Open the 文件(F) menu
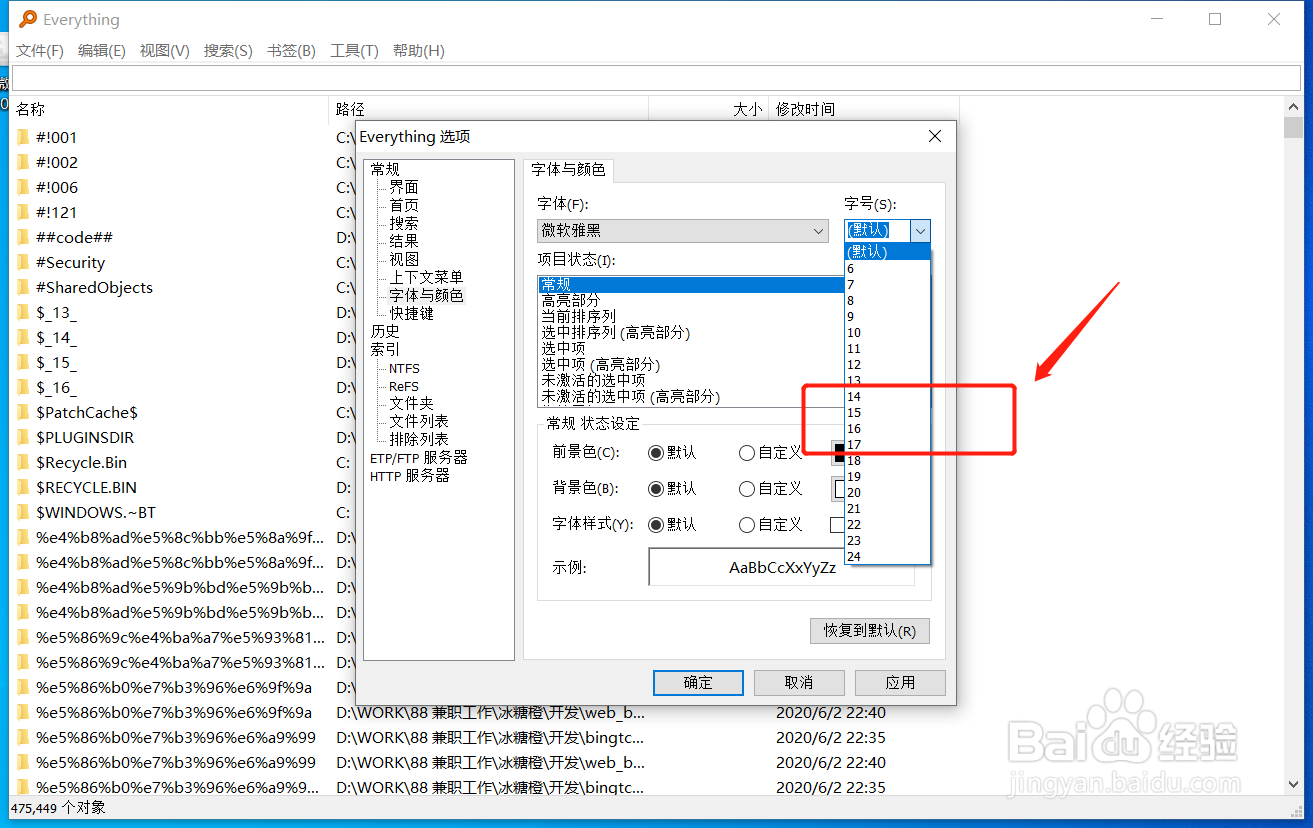The image size is (1313, 828). pyautogui.click(x=40, y=51)
